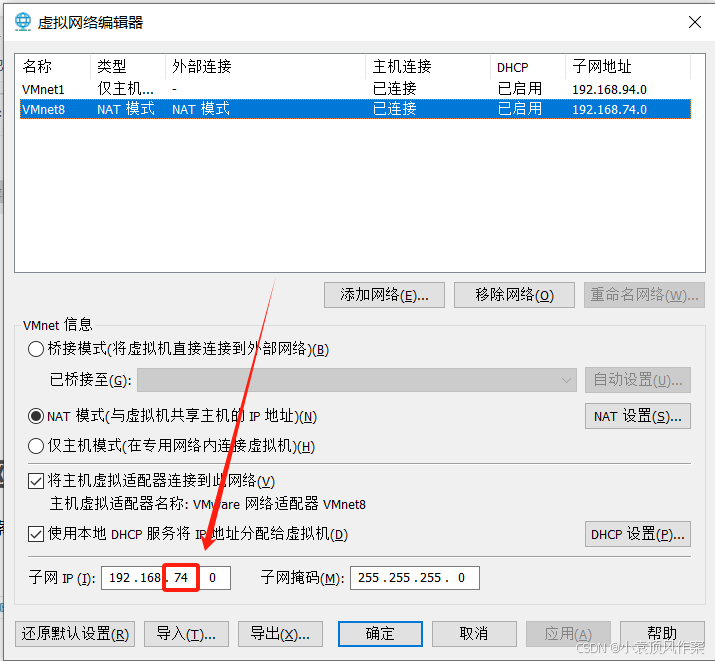
Task: Click the 名称 column header
Action: pos(37,67)
